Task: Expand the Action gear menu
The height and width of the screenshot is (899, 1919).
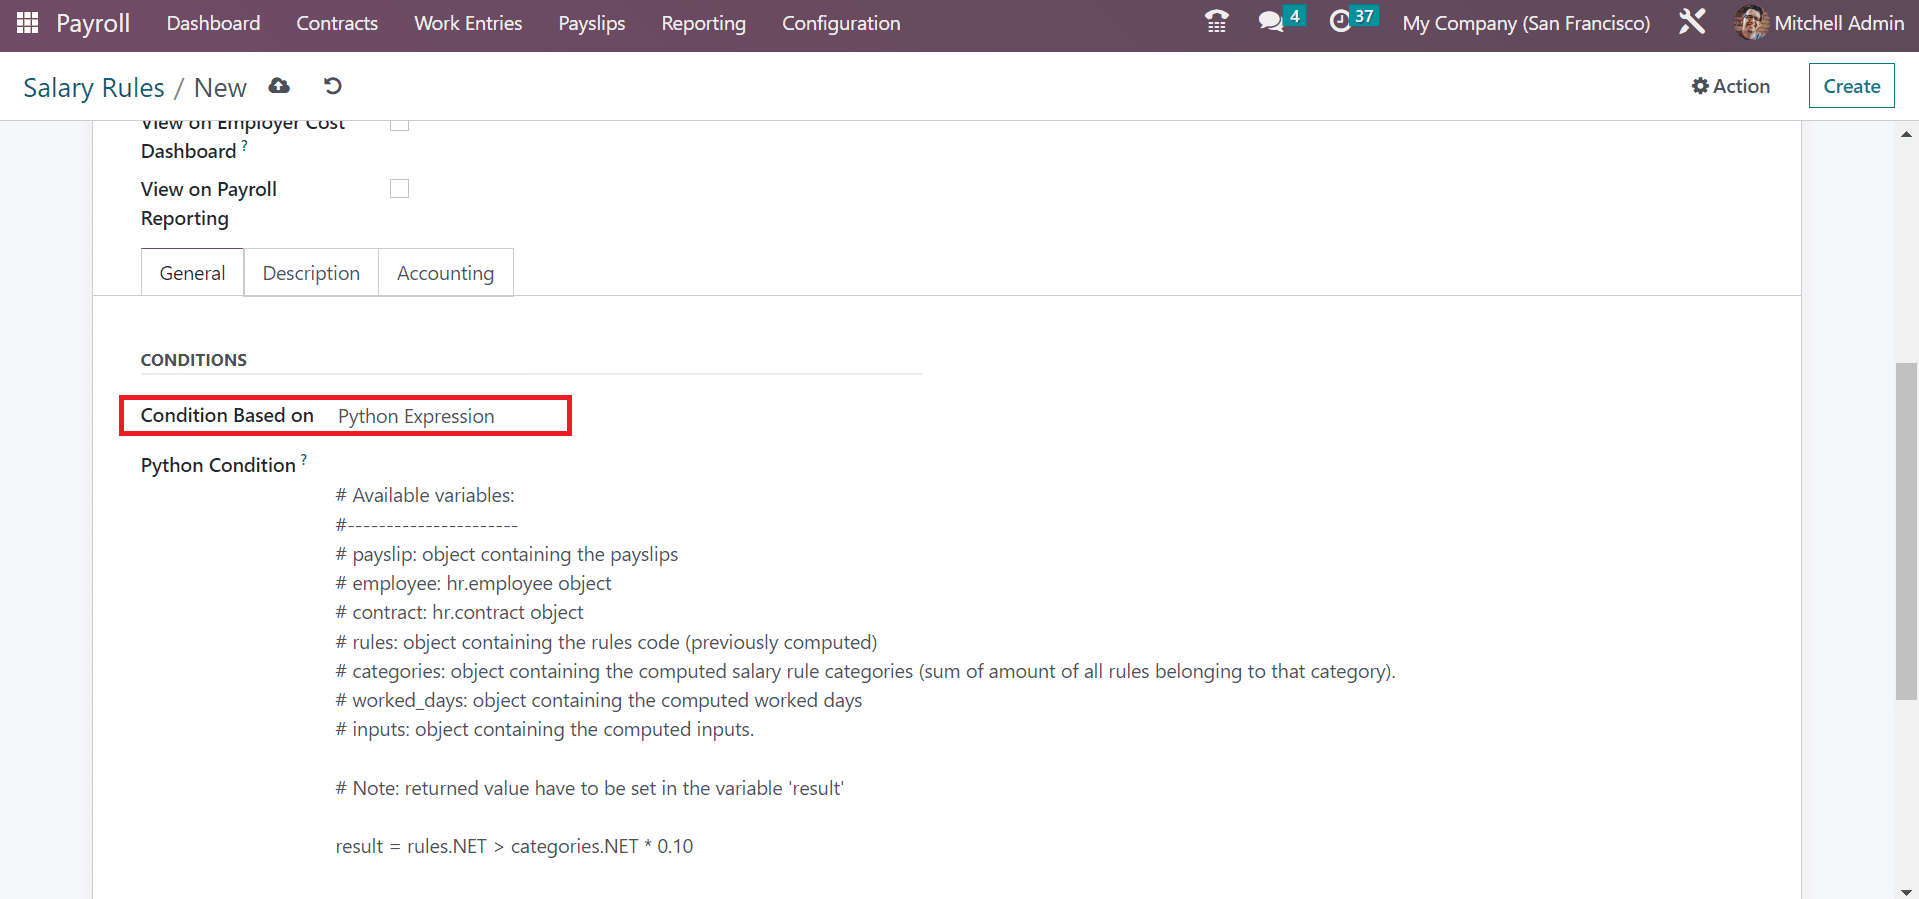Action: pyautogui.click(x=1730, y=86)
